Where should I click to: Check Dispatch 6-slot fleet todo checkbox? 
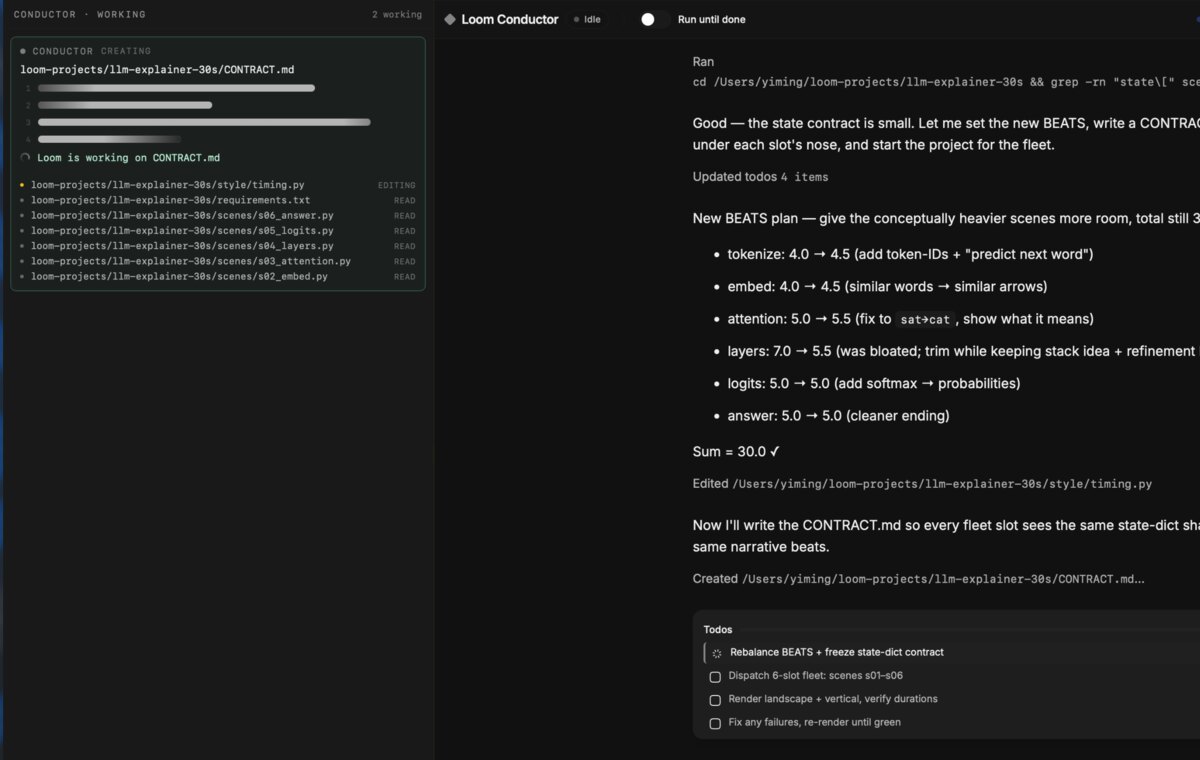pyautogui.click(x=715, y=676)
